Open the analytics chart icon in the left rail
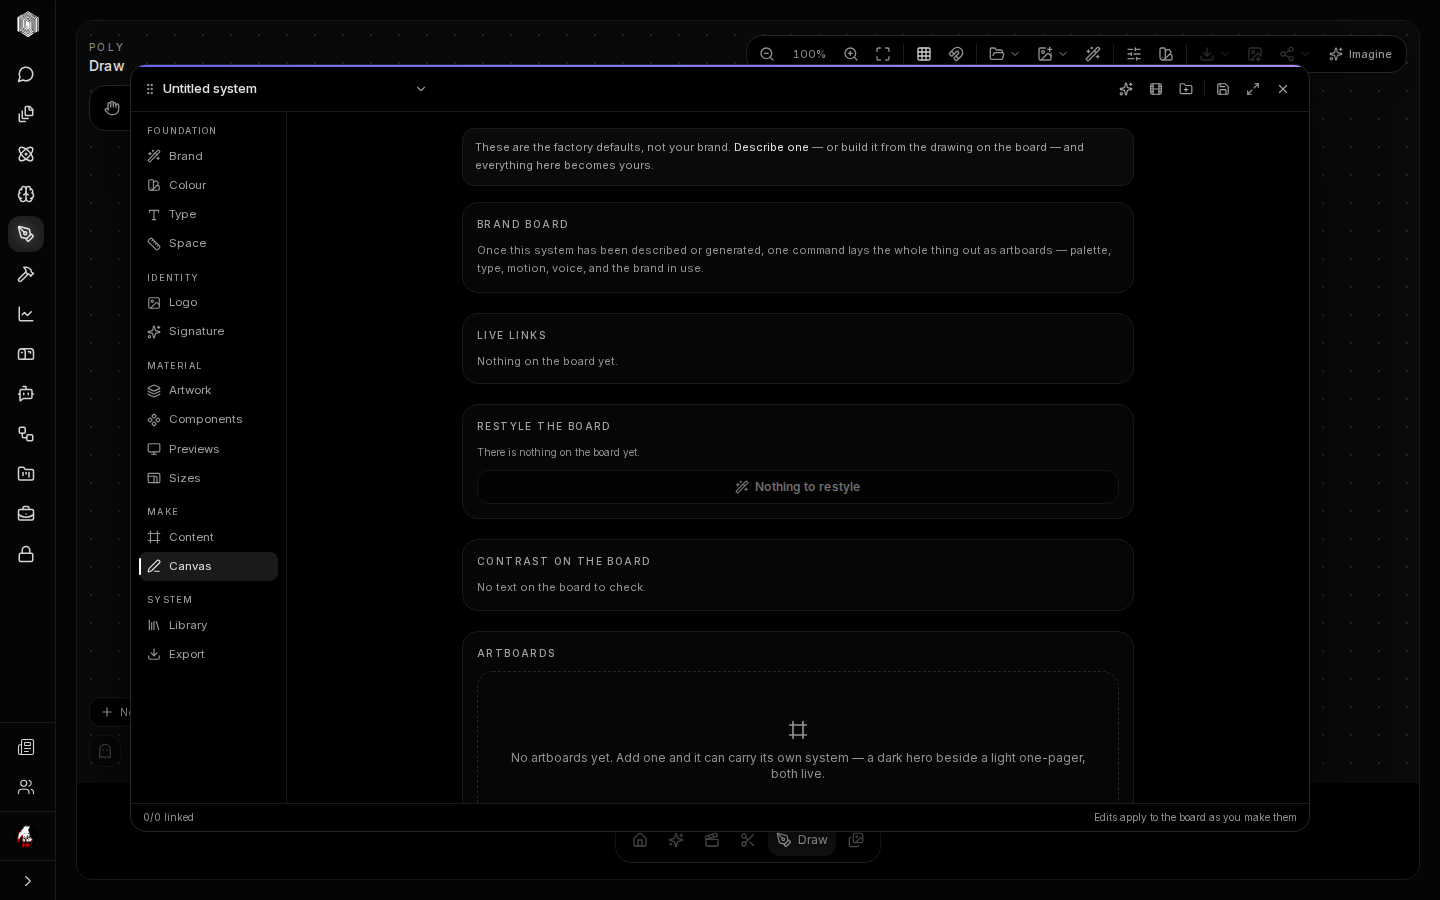The image size is (1440, 900). 26,314
